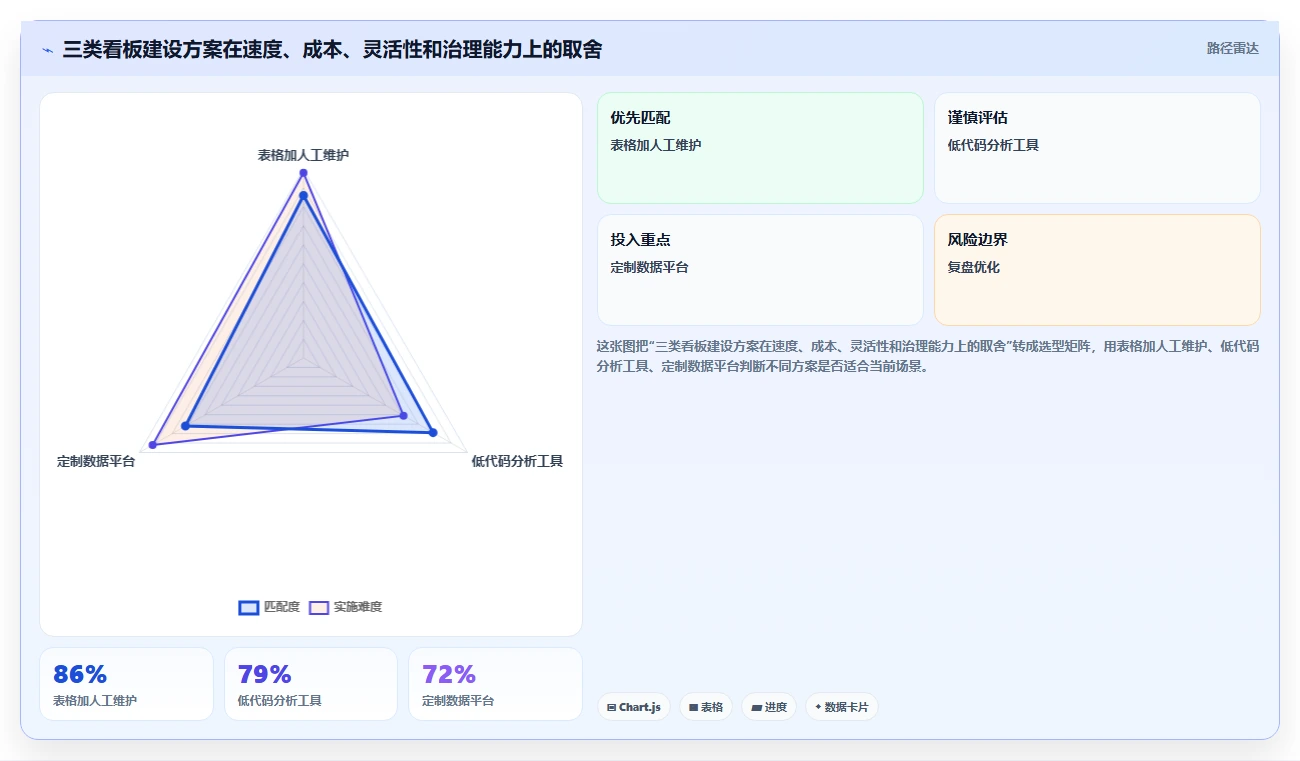Click the blue 匹配度 point near 定制数据平台

[x=185, y=426]
